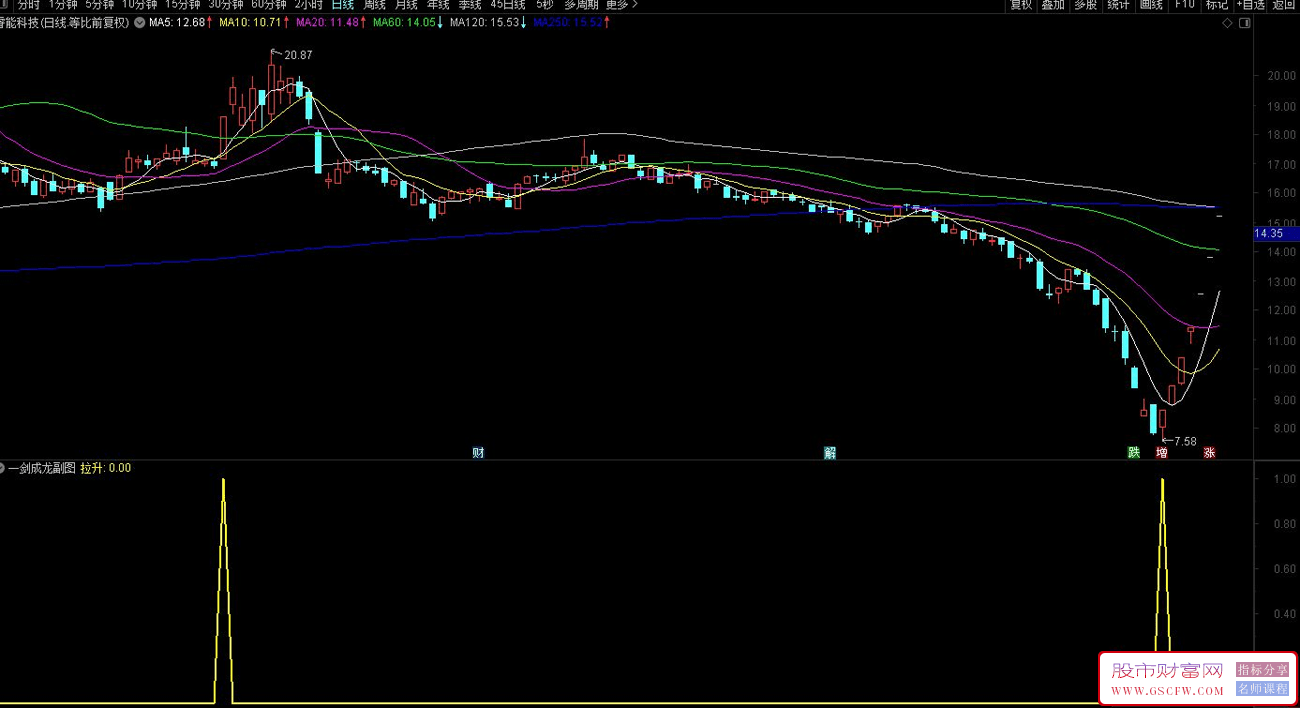1300x708 pixels.
Task: Open the 统计 statistics button
Action: click(1118, 4)
